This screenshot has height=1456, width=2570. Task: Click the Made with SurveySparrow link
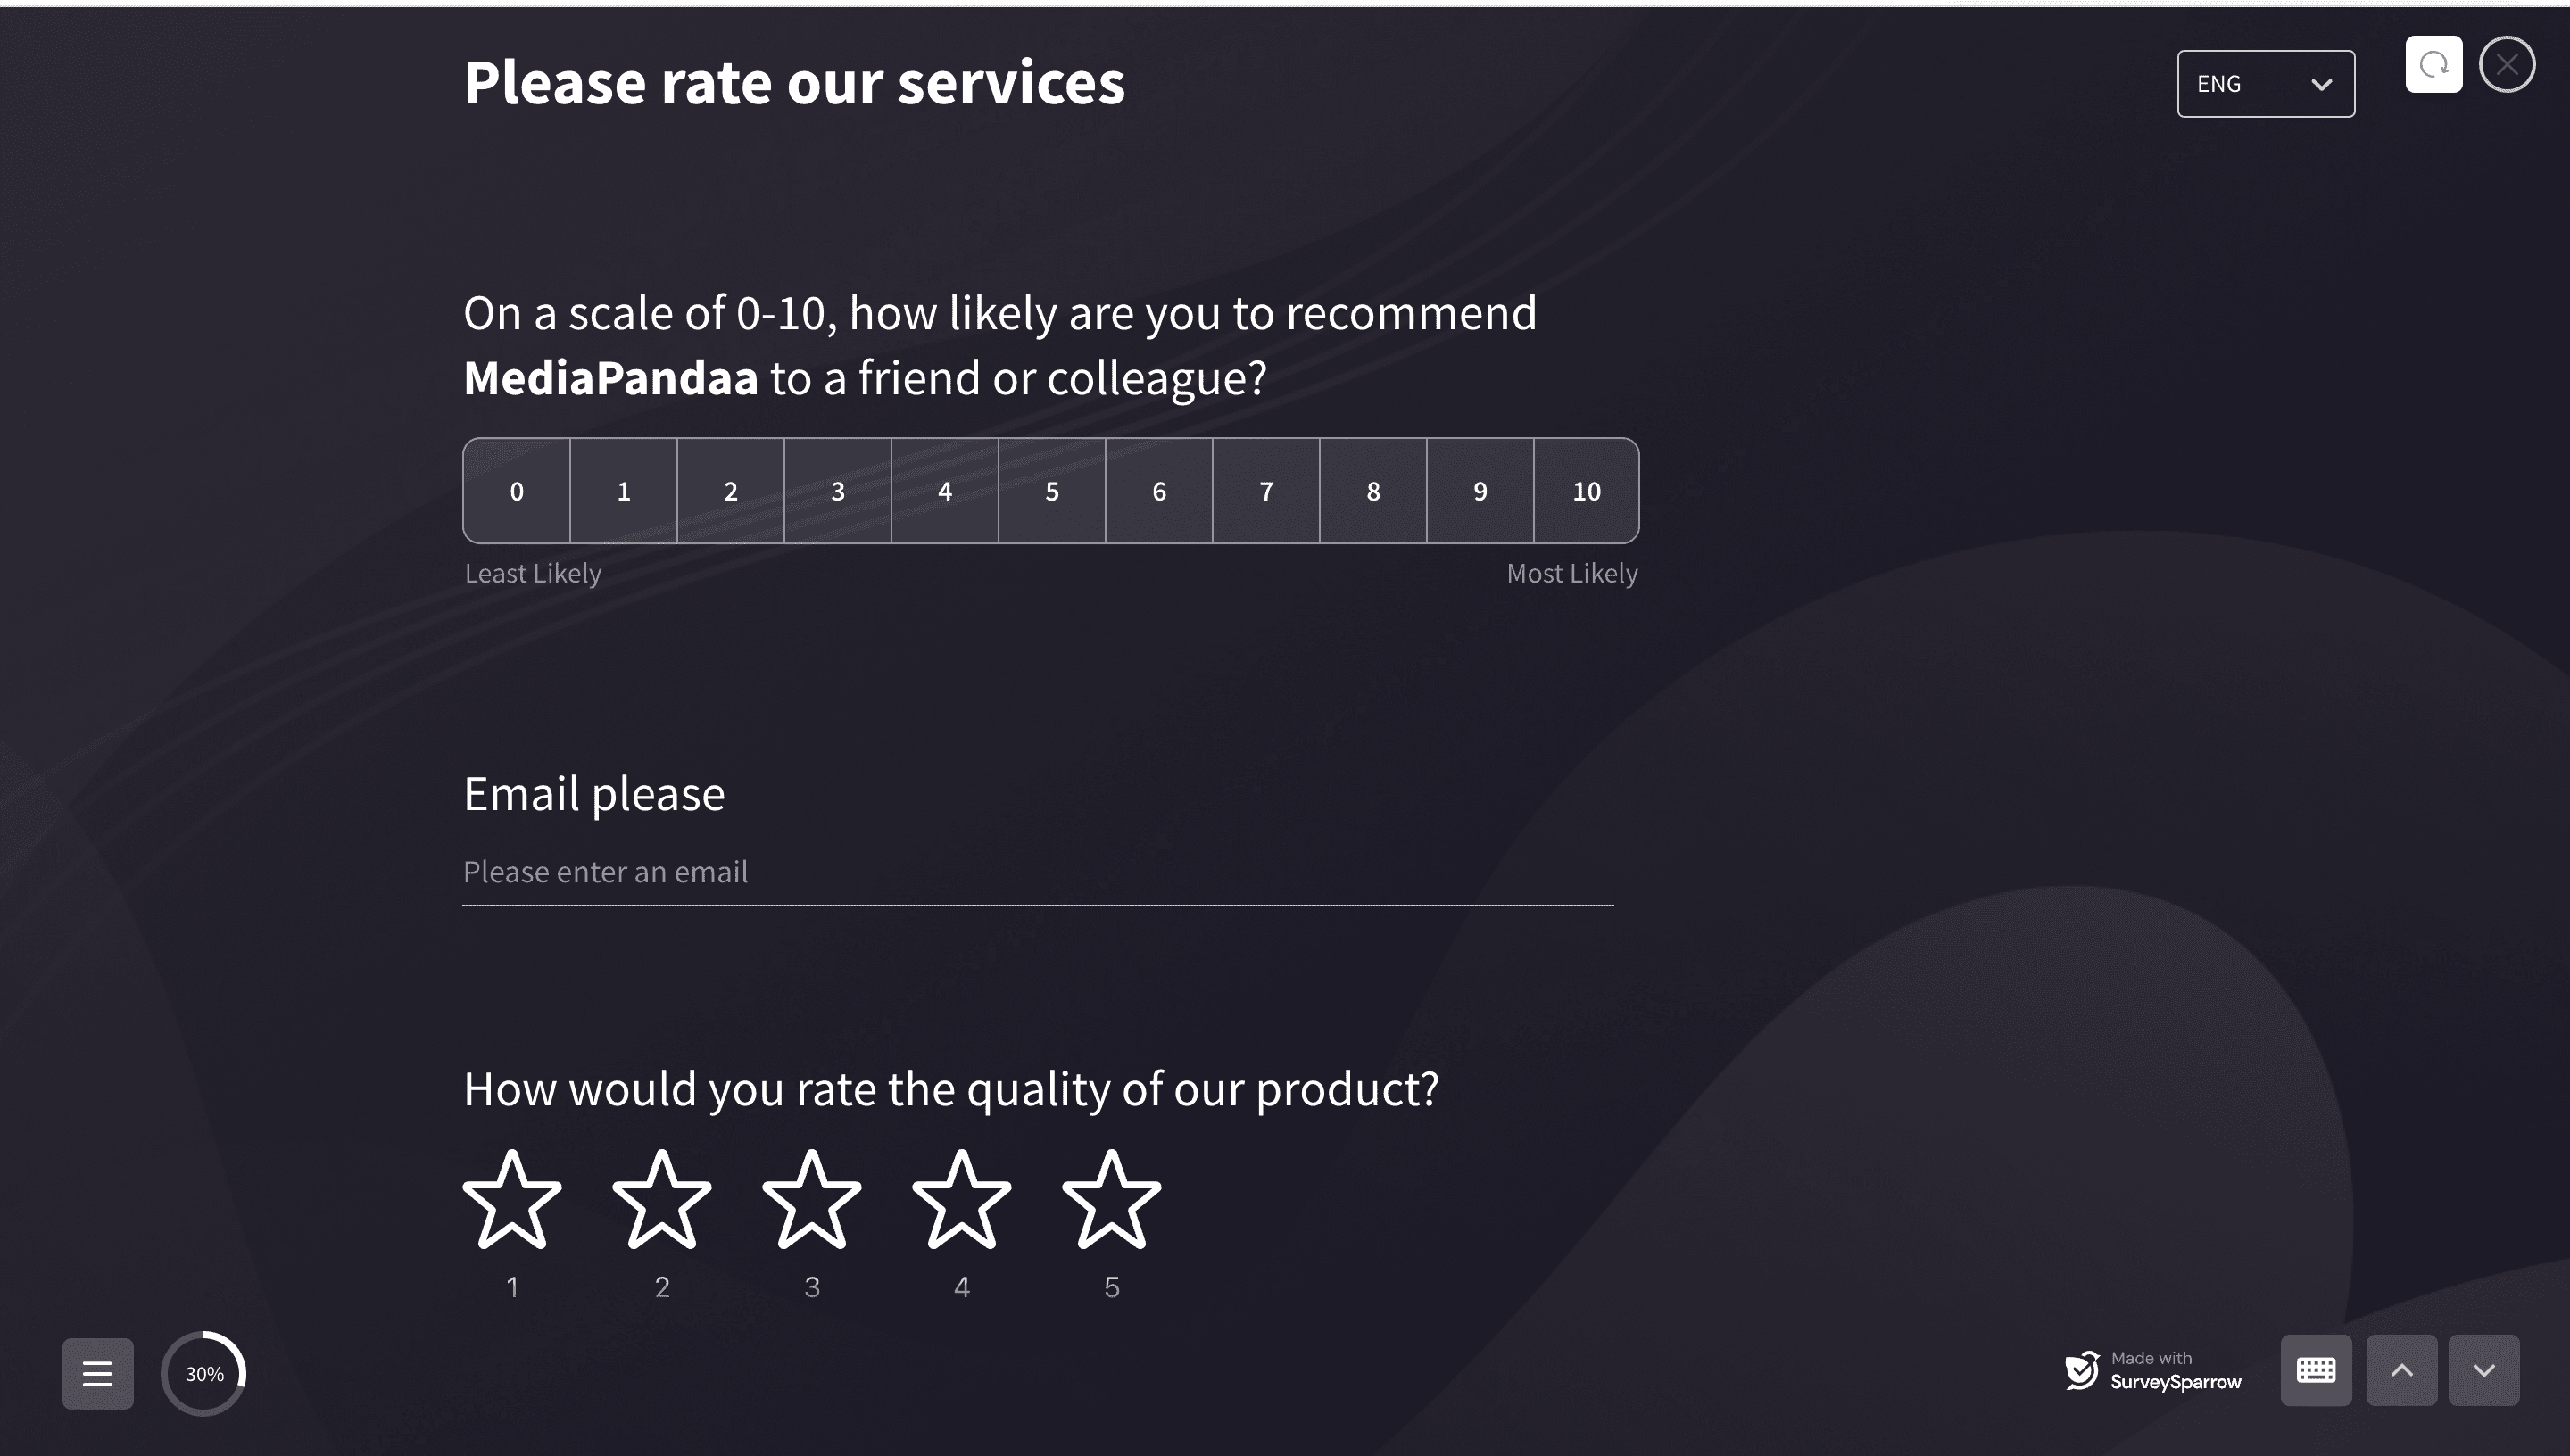[2174, 1371]
